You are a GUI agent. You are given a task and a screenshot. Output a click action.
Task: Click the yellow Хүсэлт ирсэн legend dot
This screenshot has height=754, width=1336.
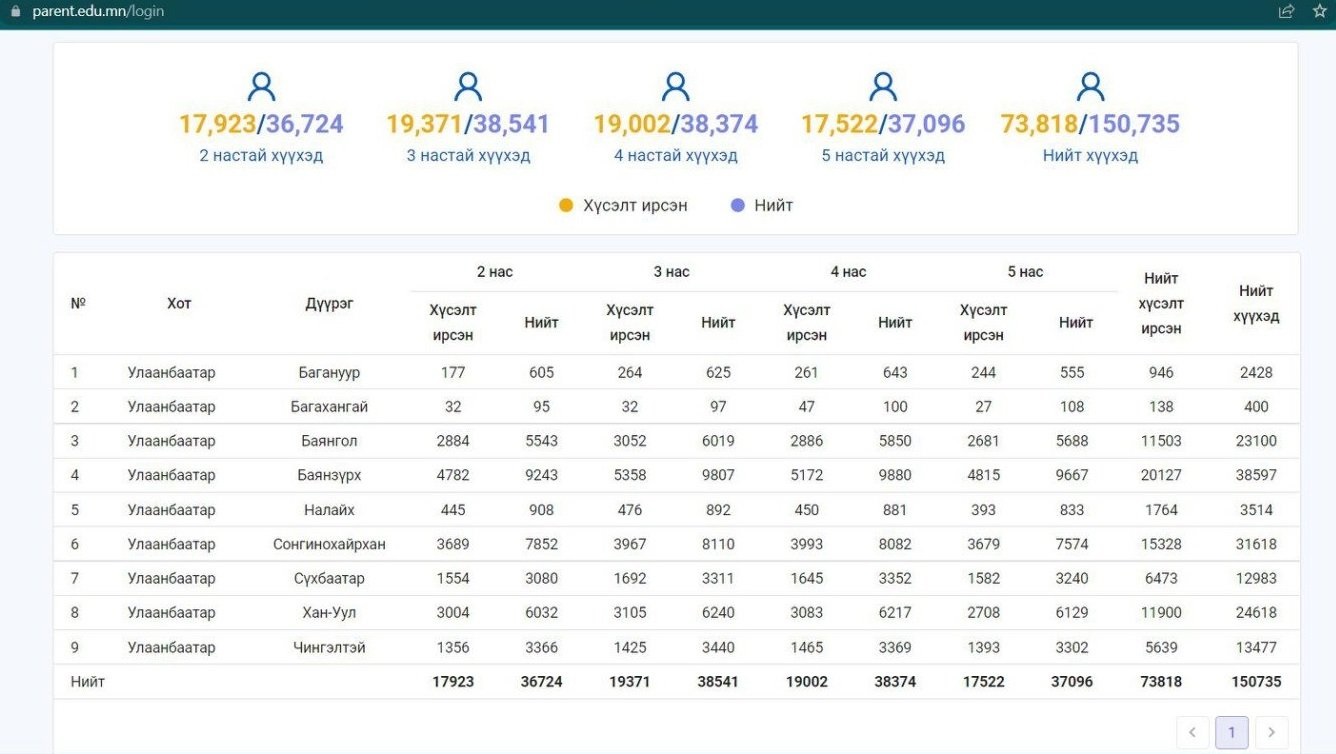[x=566, y=205]
